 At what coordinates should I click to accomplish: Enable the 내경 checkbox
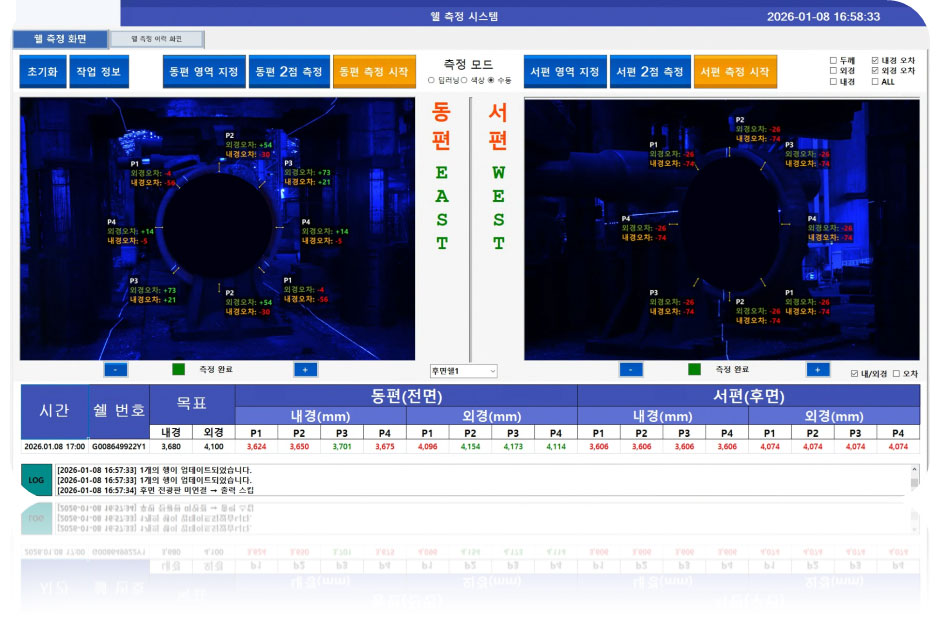[x=833, y=82]
